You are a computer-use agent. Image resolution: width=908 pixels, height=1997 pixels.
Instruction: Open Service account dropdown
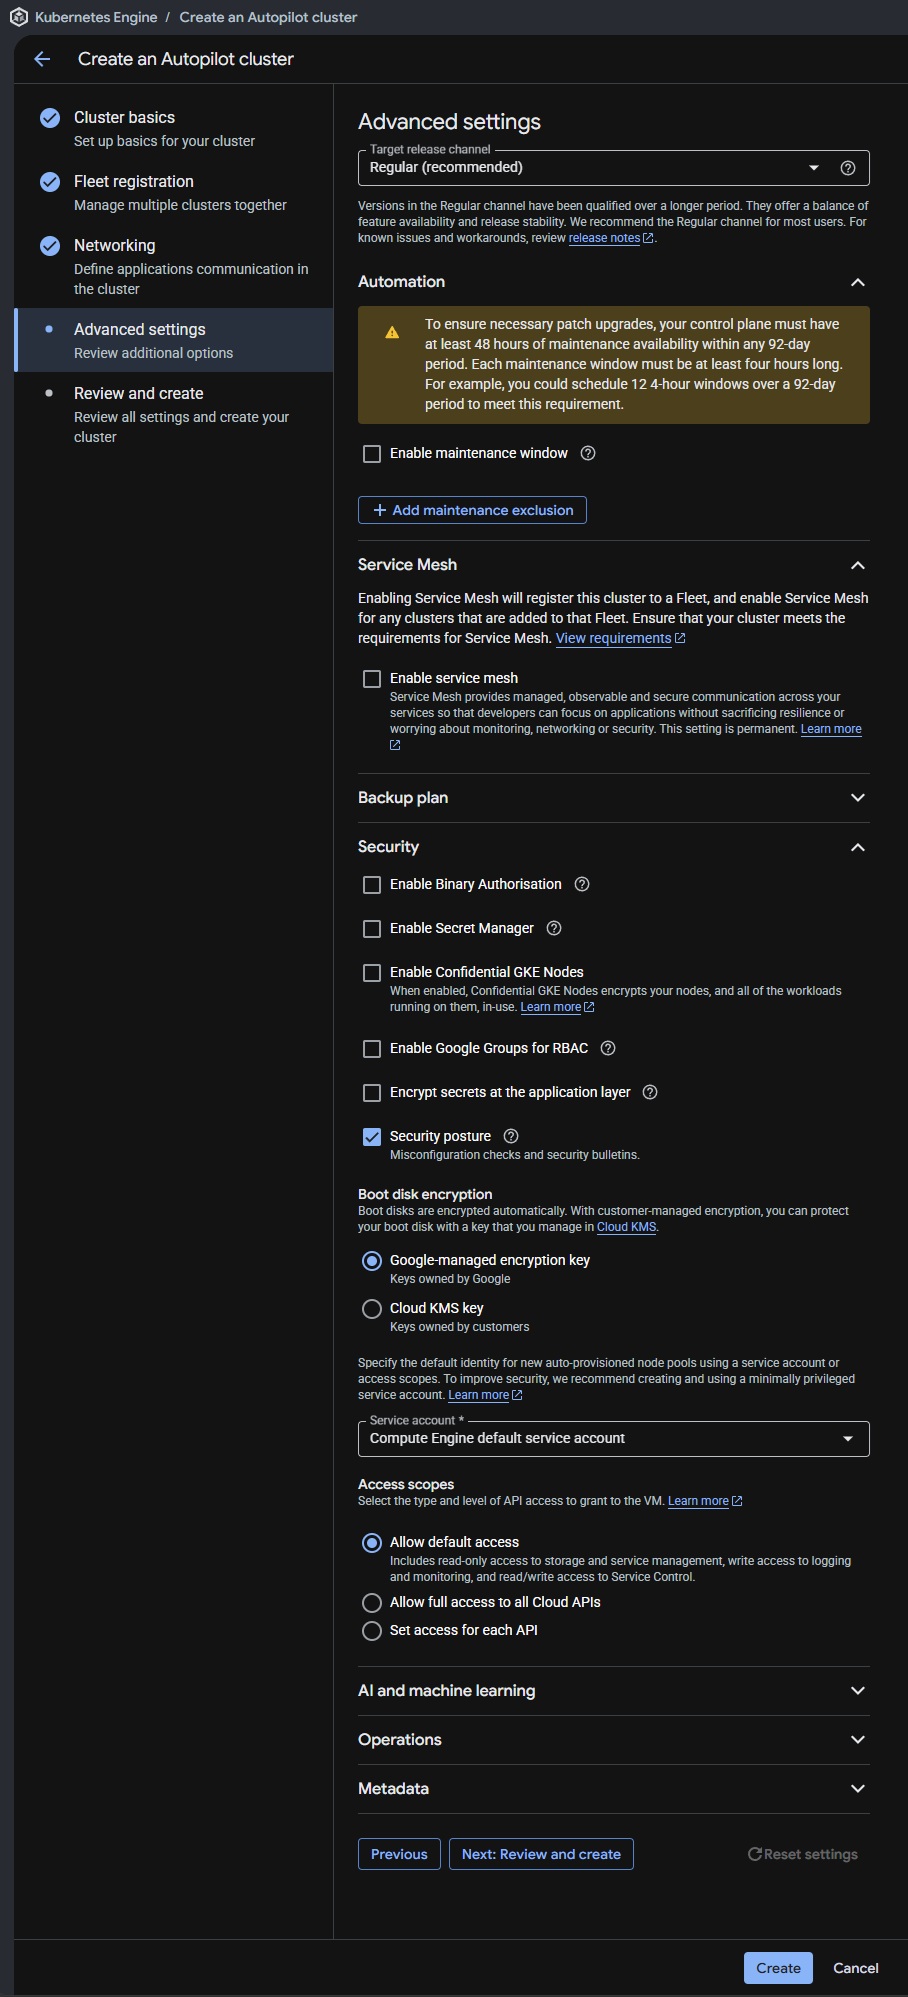point(614,1439)
